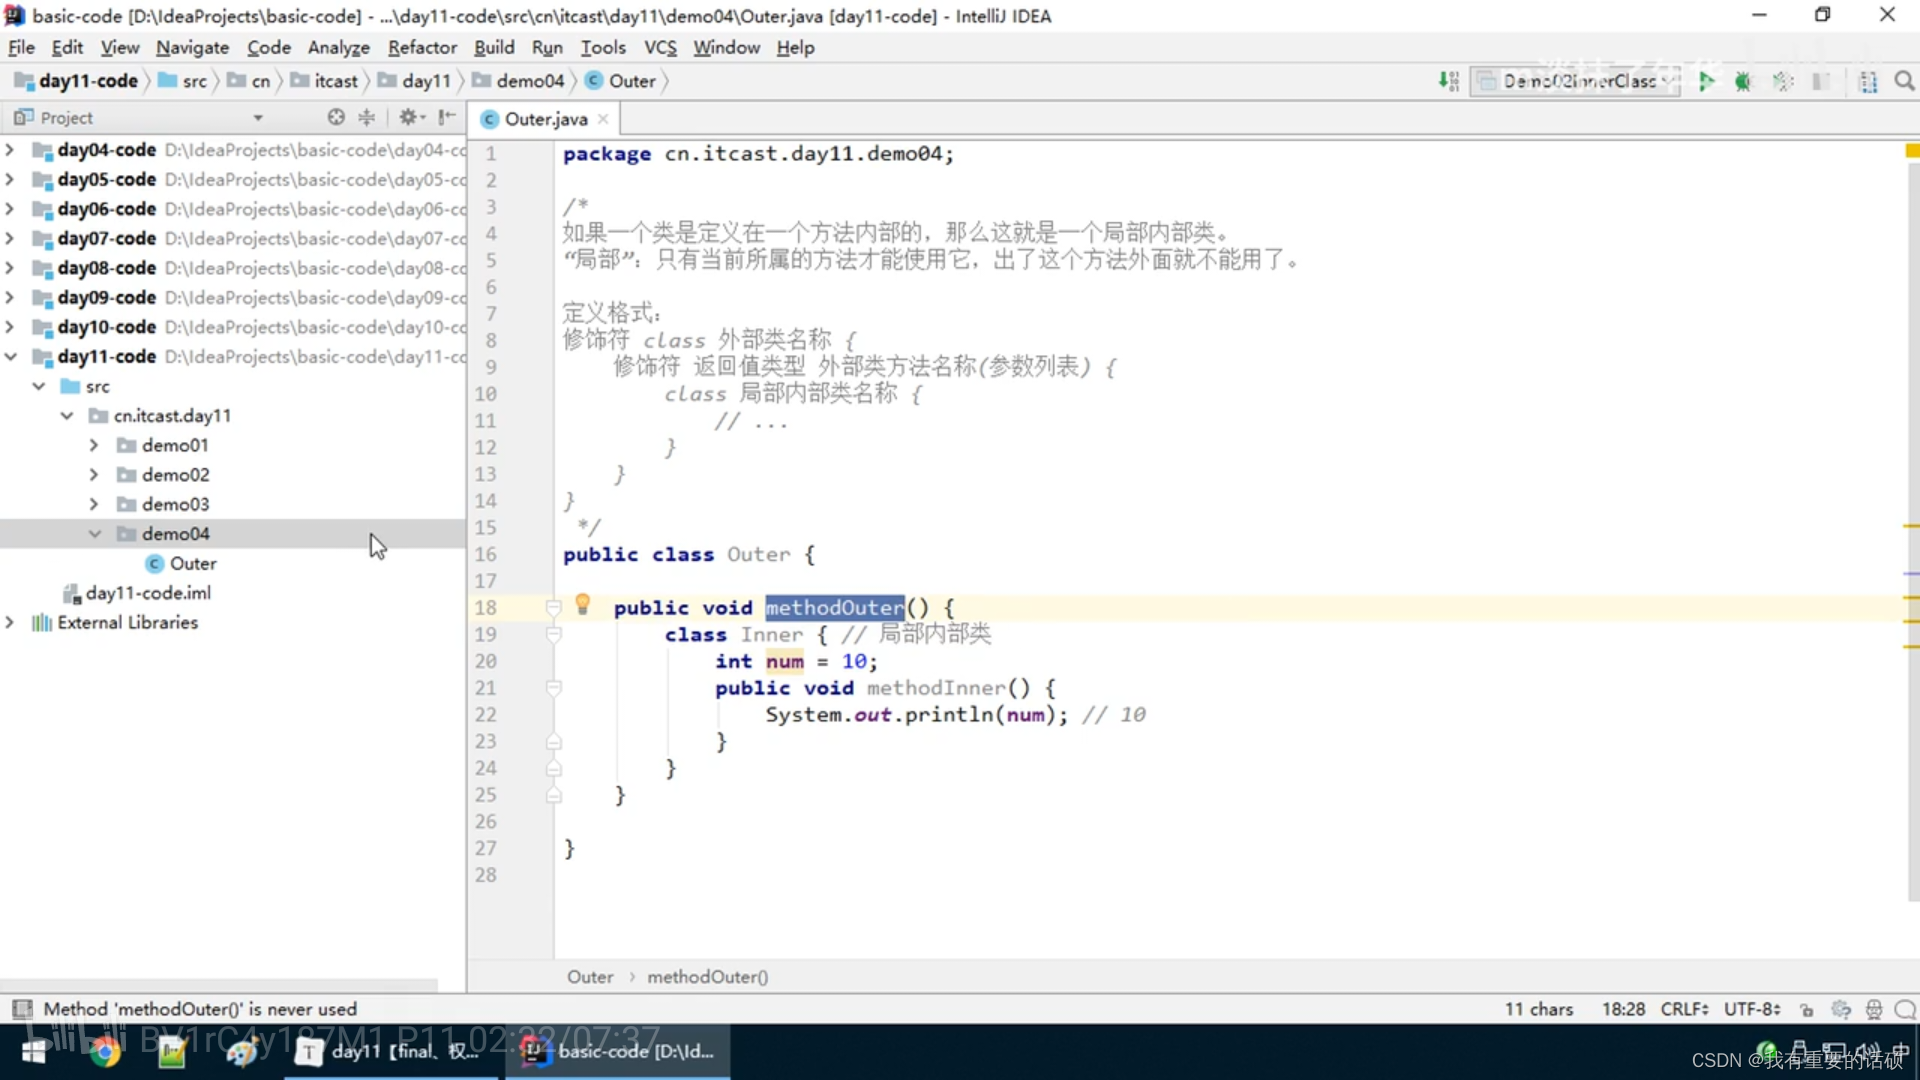This screenshot has height=1080, width=1920.
Task: Click methodOuter() in bottom editor breadcrumb
Action: pos(708,977)
